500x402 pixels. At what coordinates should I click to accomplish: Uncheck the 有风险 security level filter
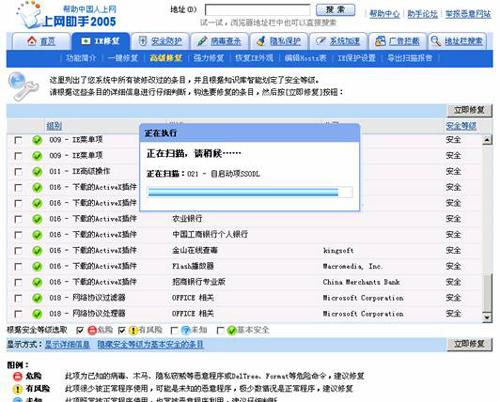(122, 330)
